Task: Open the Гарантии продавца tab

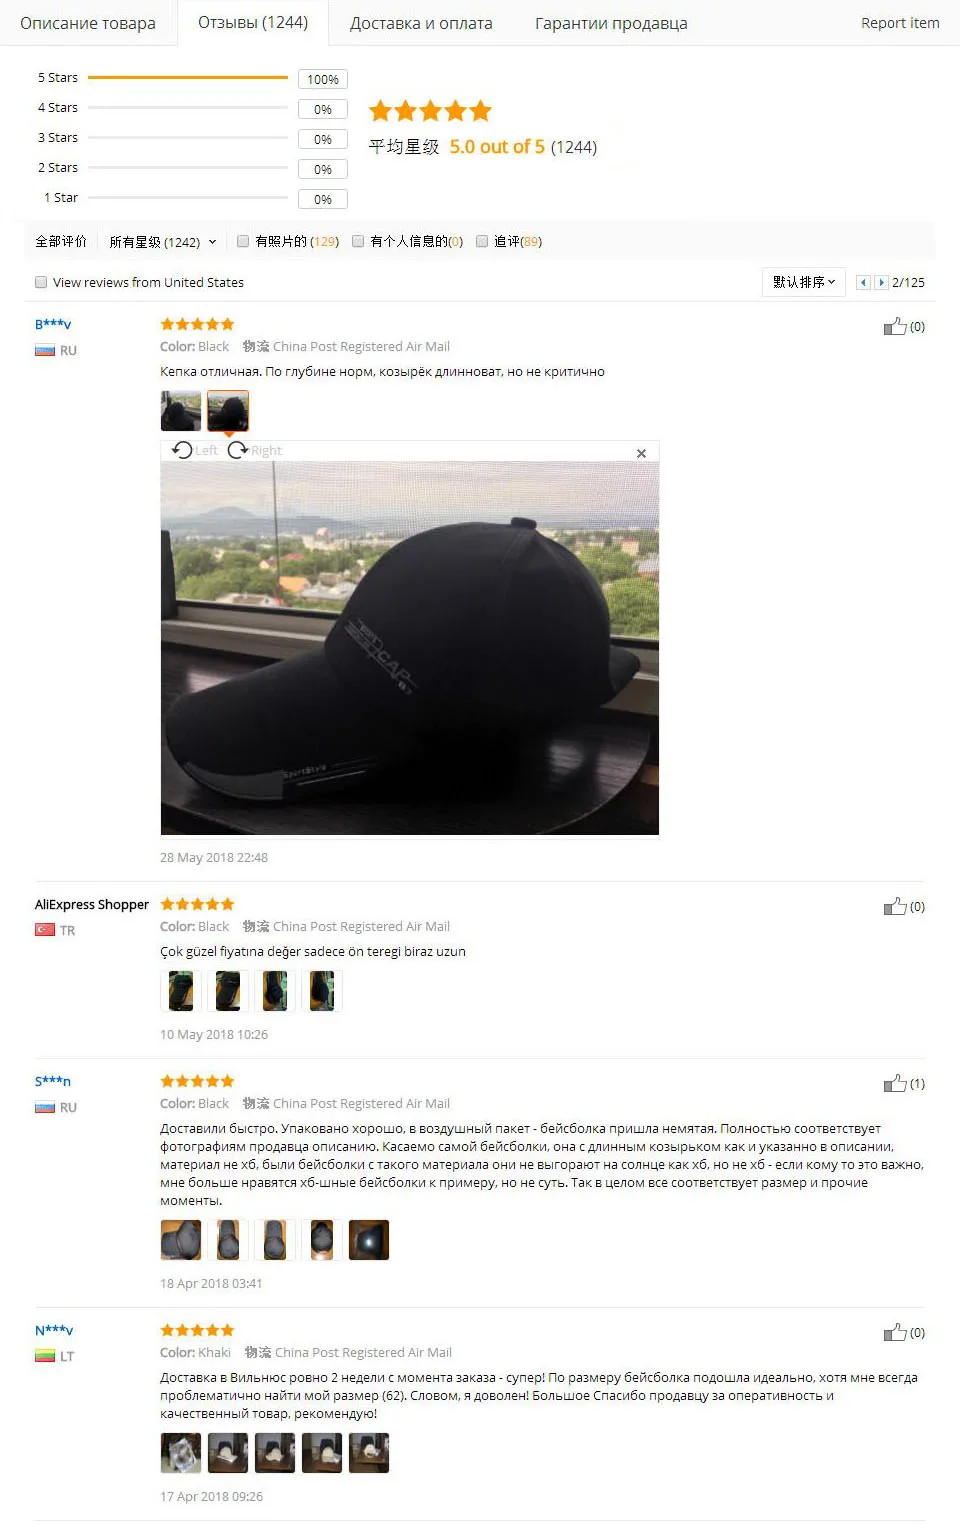Action: [611, 23]
